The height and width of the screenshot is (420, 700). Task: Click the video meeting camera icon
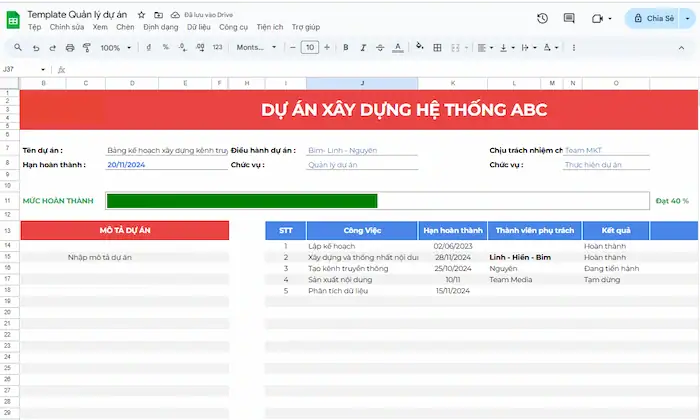point(597,18)
